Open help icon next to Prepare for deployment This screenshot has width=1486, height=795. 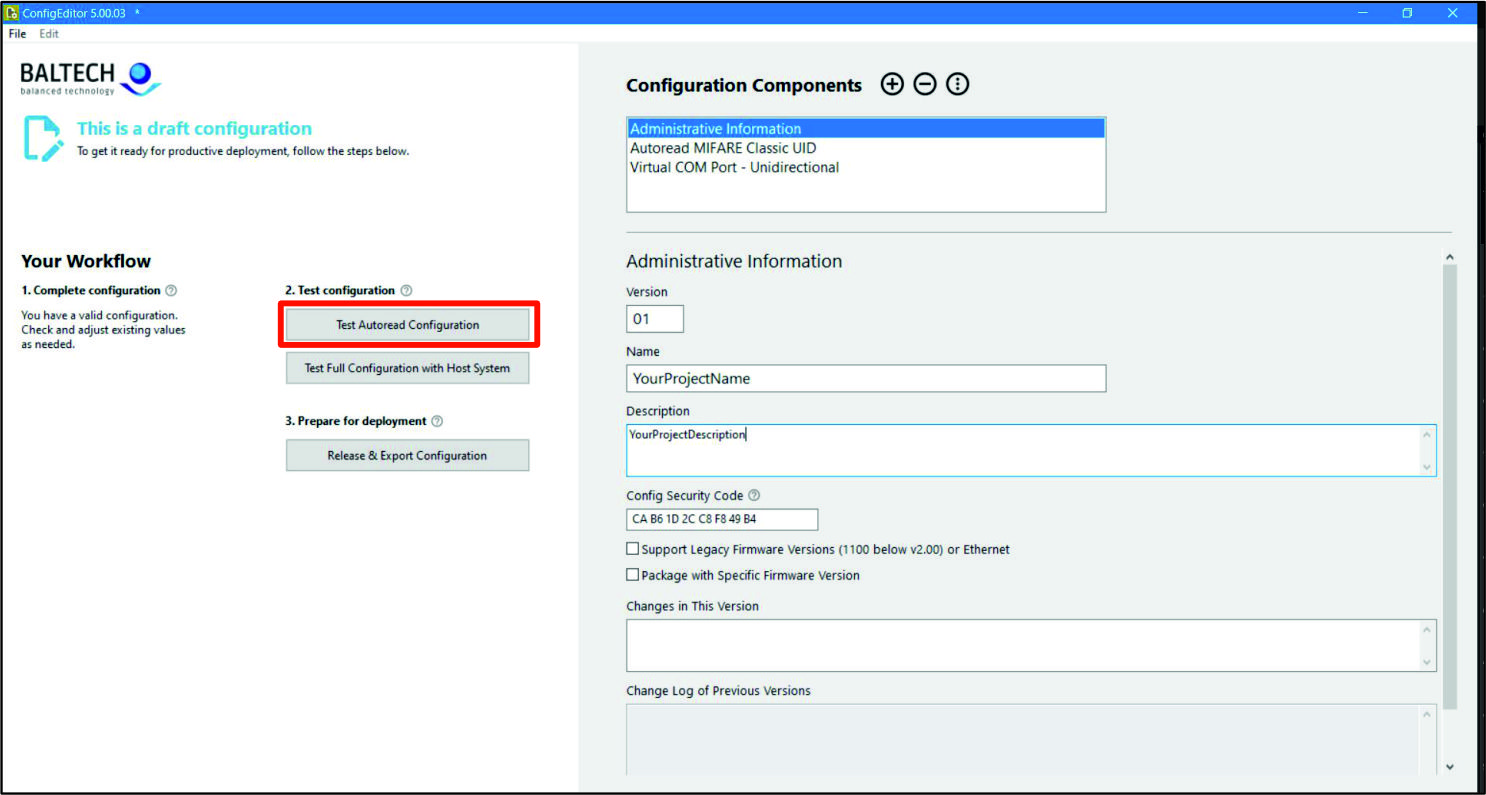[437, 422]
